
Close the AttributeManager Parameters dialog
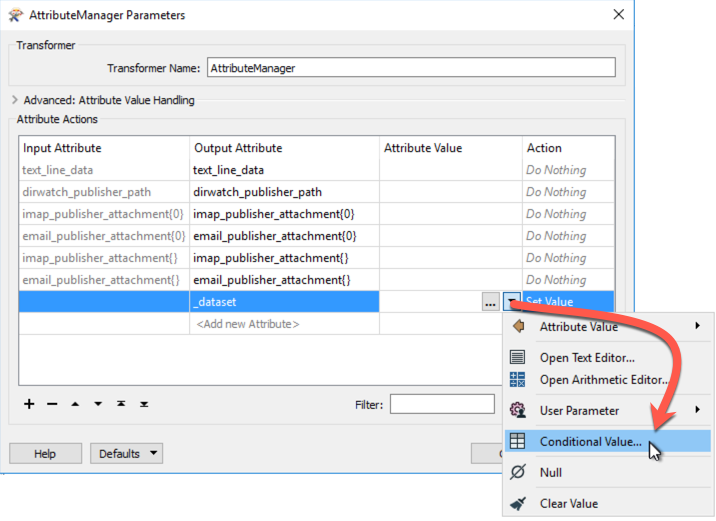tap(619, 15)
